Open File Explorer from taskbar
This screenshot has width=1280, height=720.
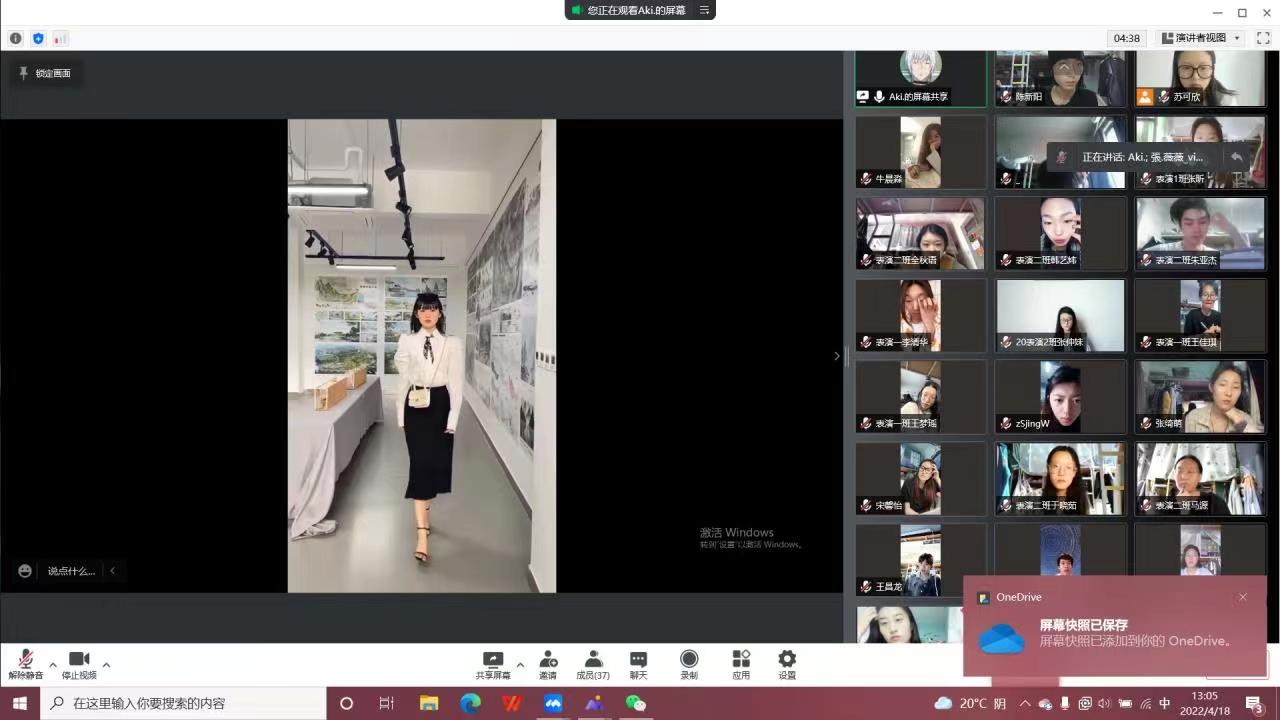pyautogui.click(x=429, y=703)
